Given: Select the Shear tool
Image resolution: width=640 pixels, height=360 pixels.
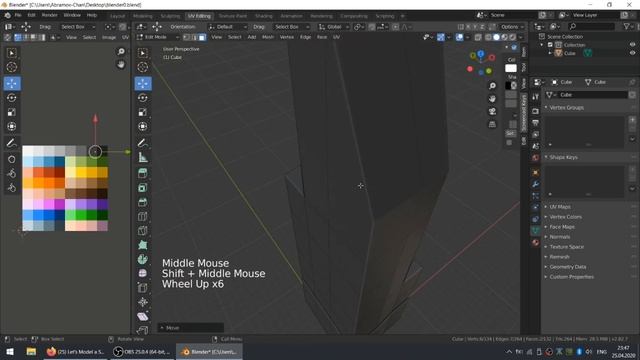Looking at the screenshot, I should (x=143, y=316).
